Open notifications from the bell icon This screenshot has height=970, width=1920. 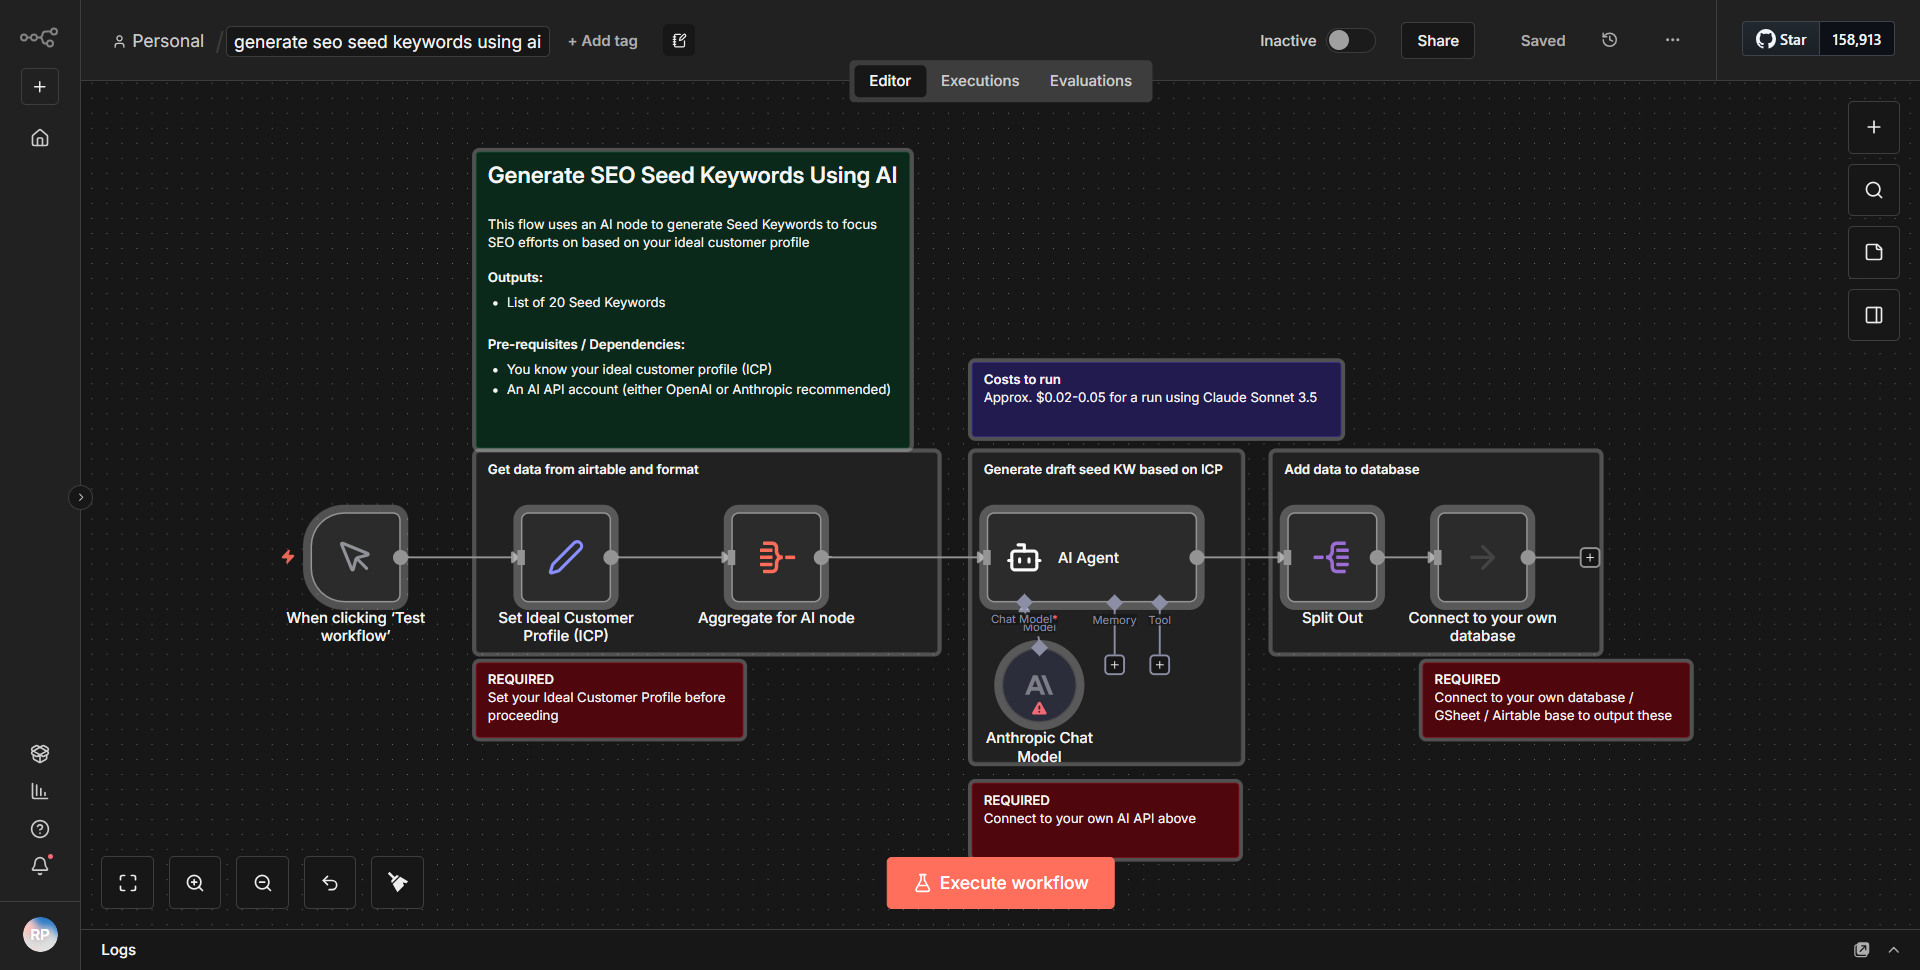click(40, 866)
